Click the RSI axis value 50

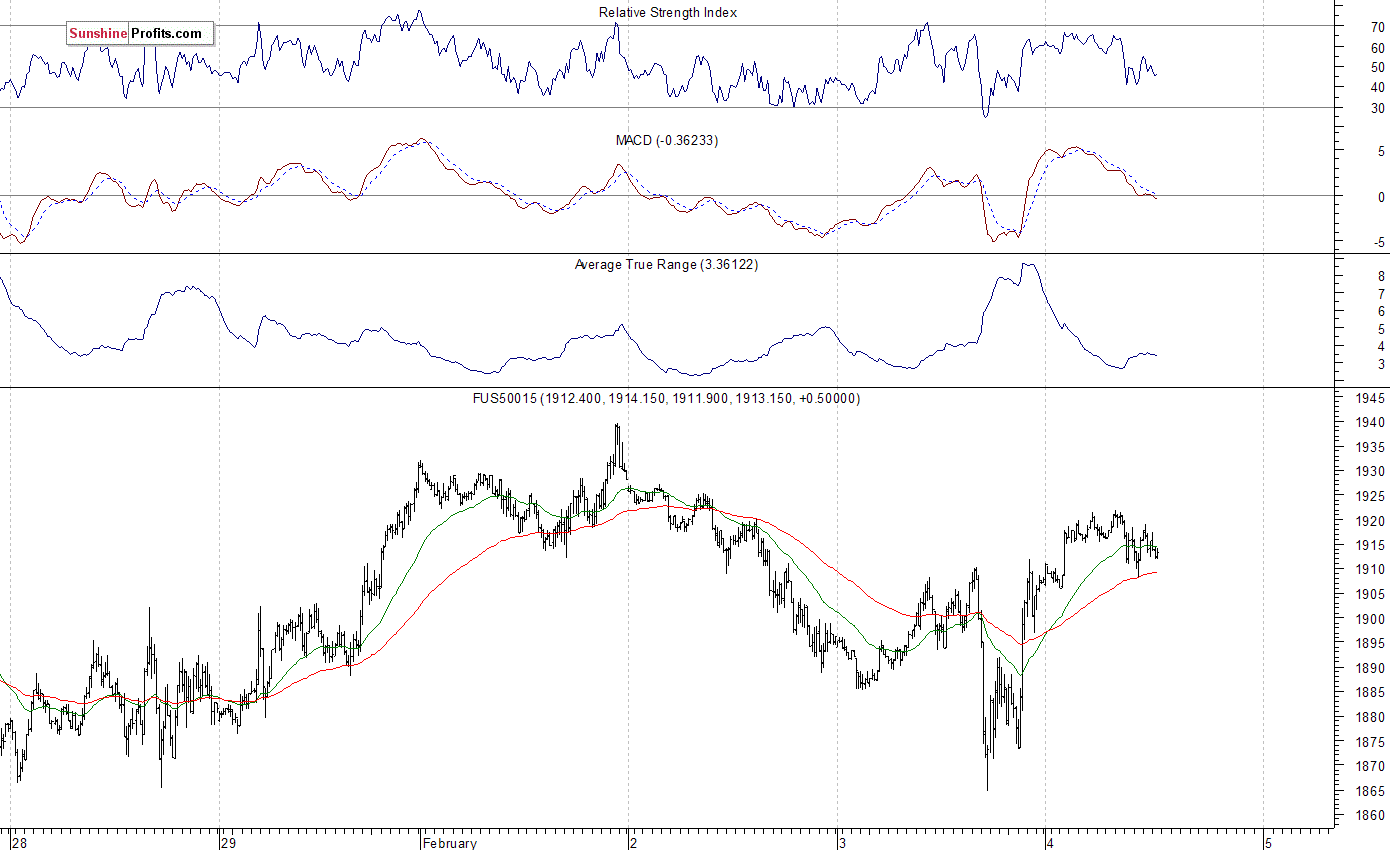coord(1378,68)
